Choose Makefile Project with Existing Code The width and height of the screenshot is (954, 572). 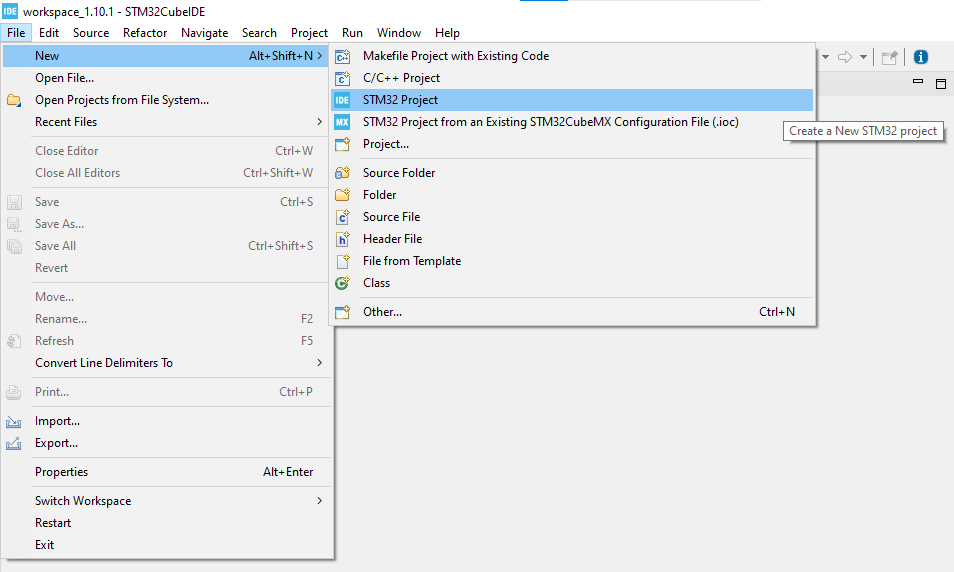point(572,56)
